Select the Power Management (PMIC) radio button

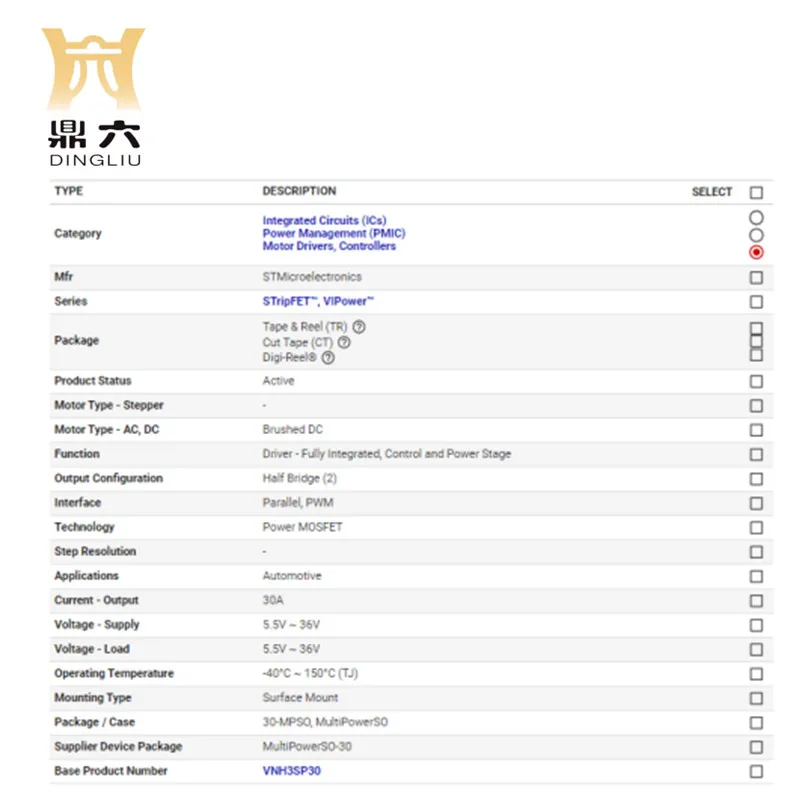click(756, 235)
